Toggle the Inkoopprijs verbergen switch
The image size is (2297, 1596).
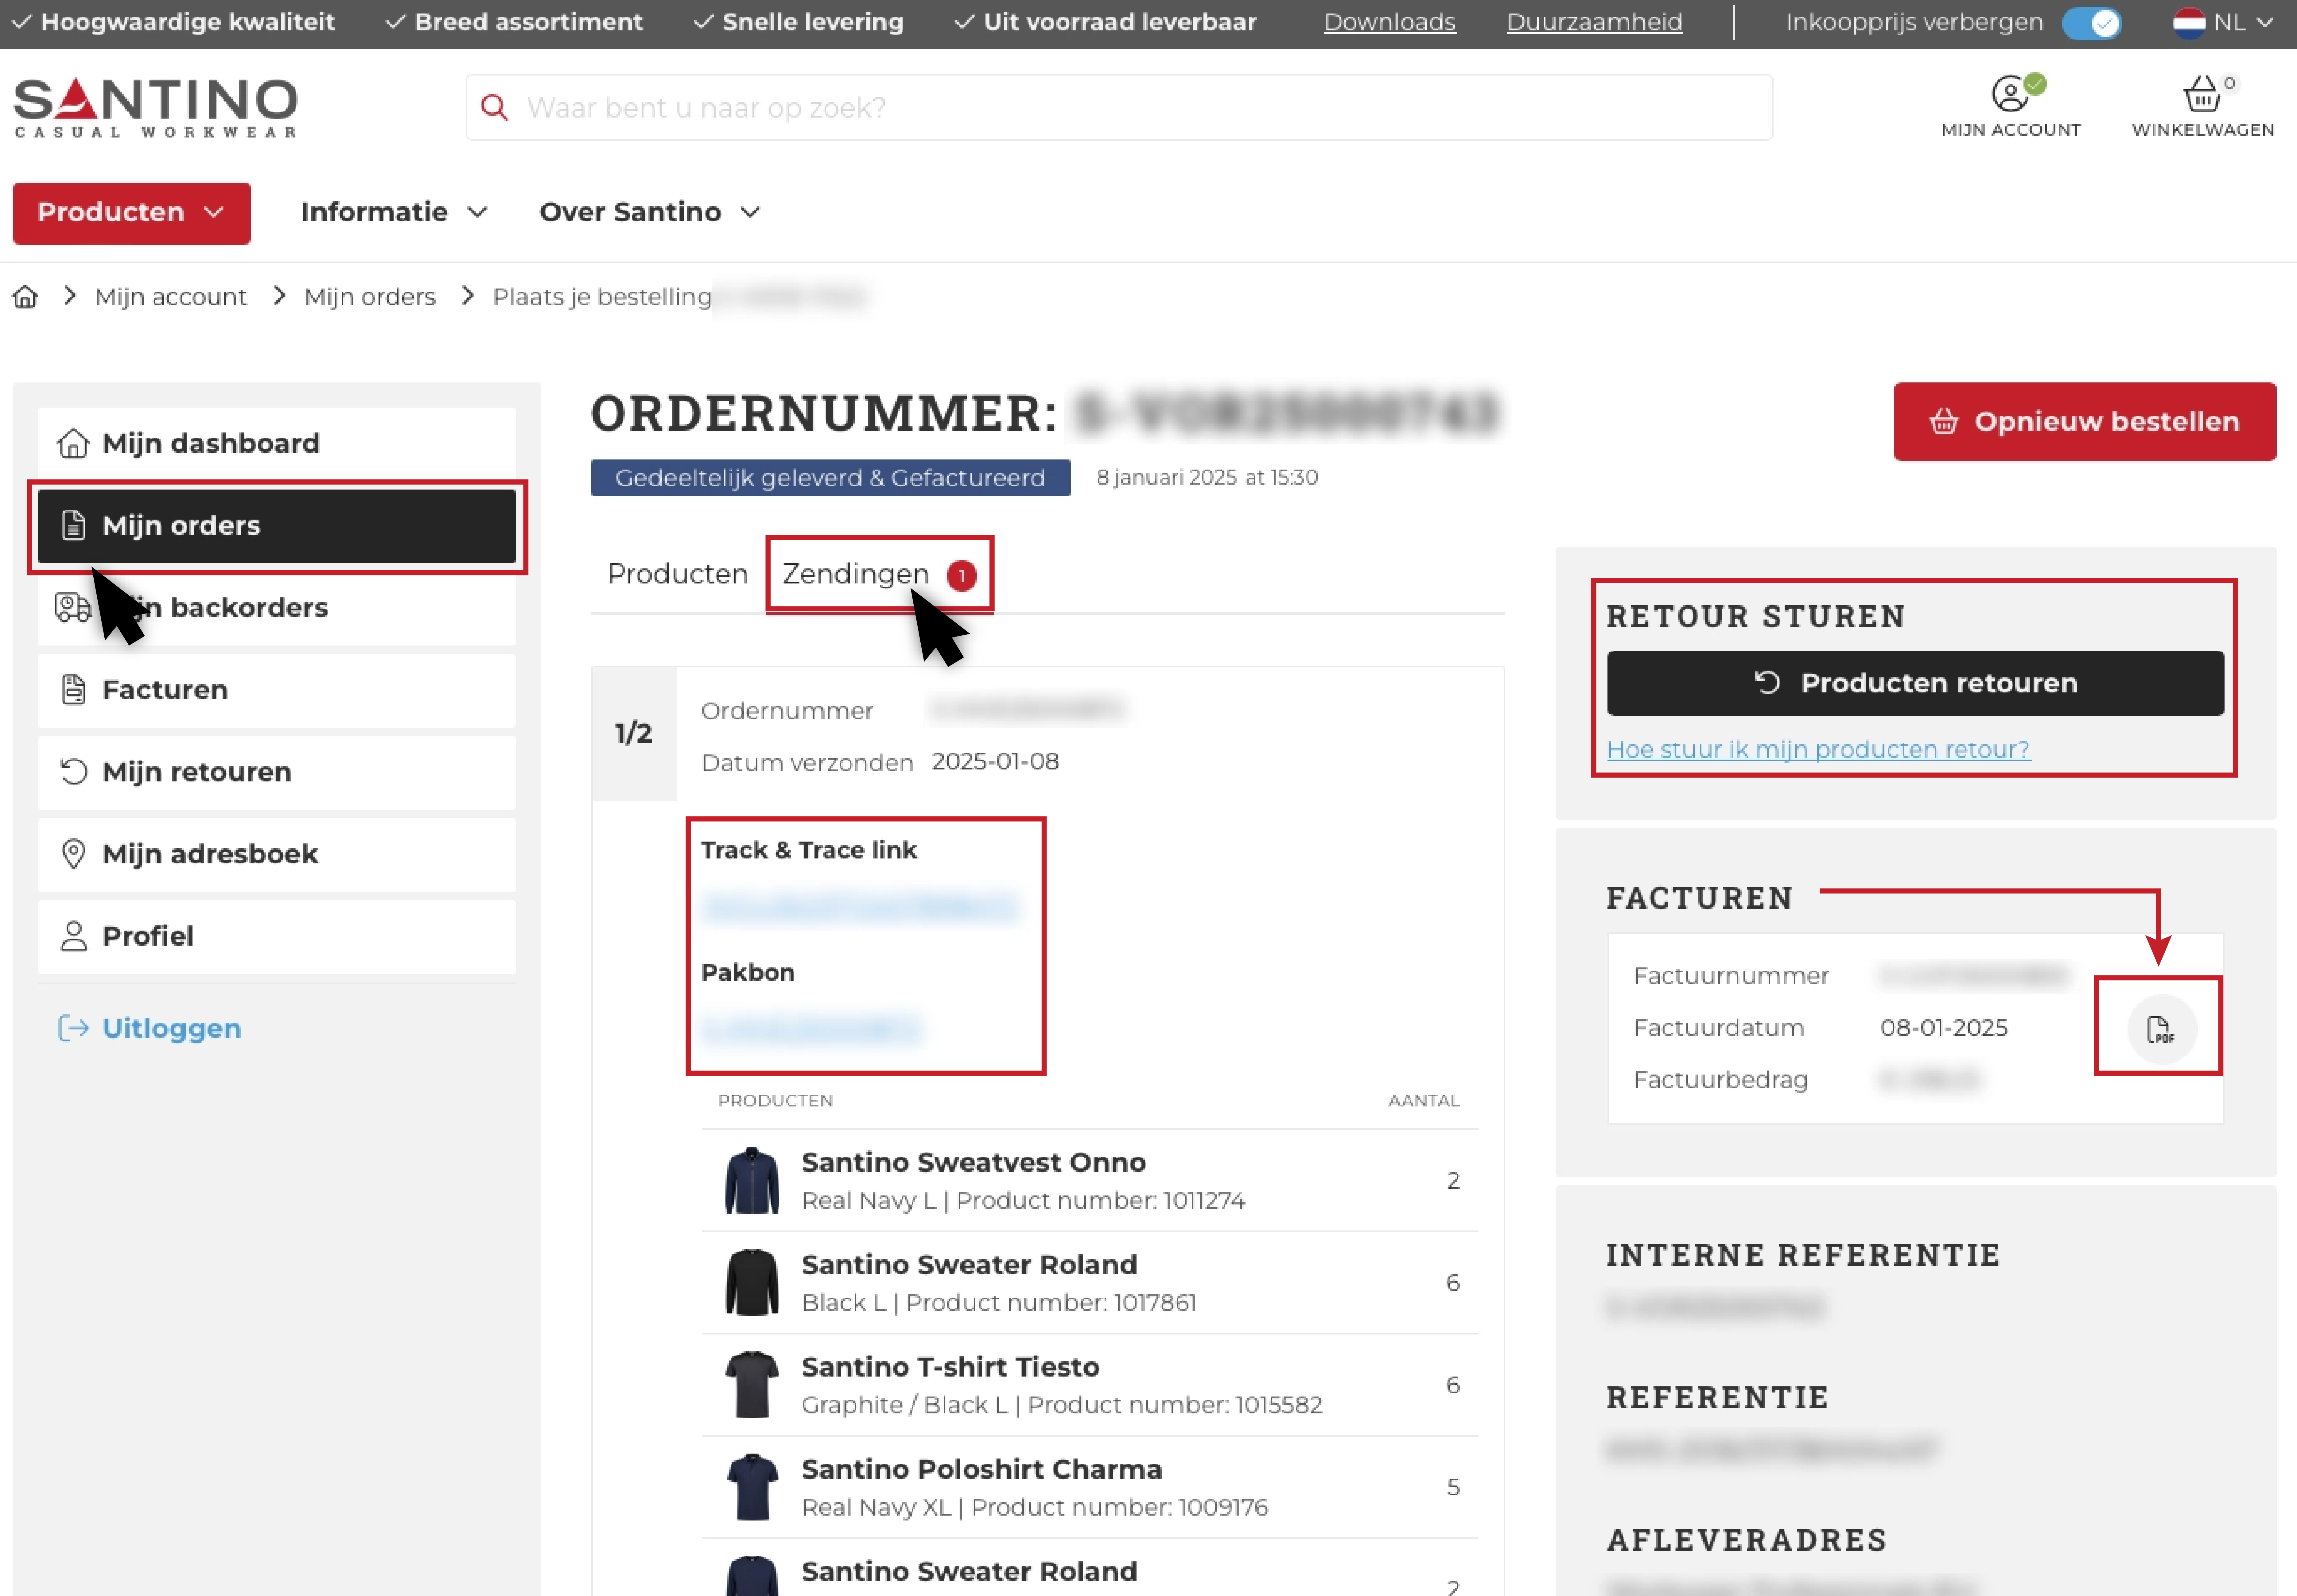[x=2092, y=23]
